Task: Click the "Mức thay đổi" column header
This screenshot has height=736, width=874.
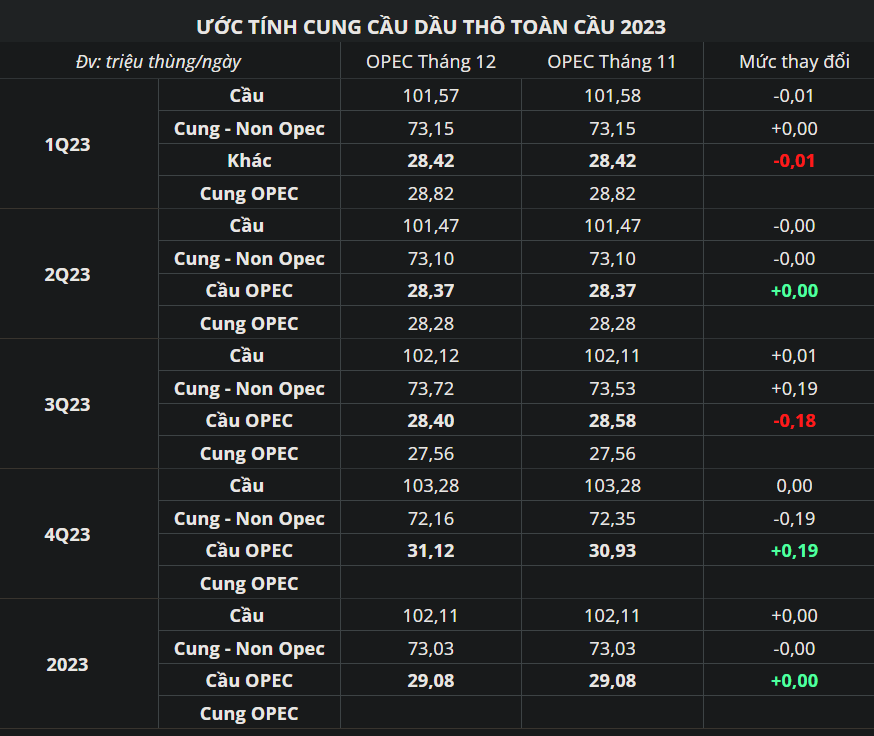Action: click(794, 62)
